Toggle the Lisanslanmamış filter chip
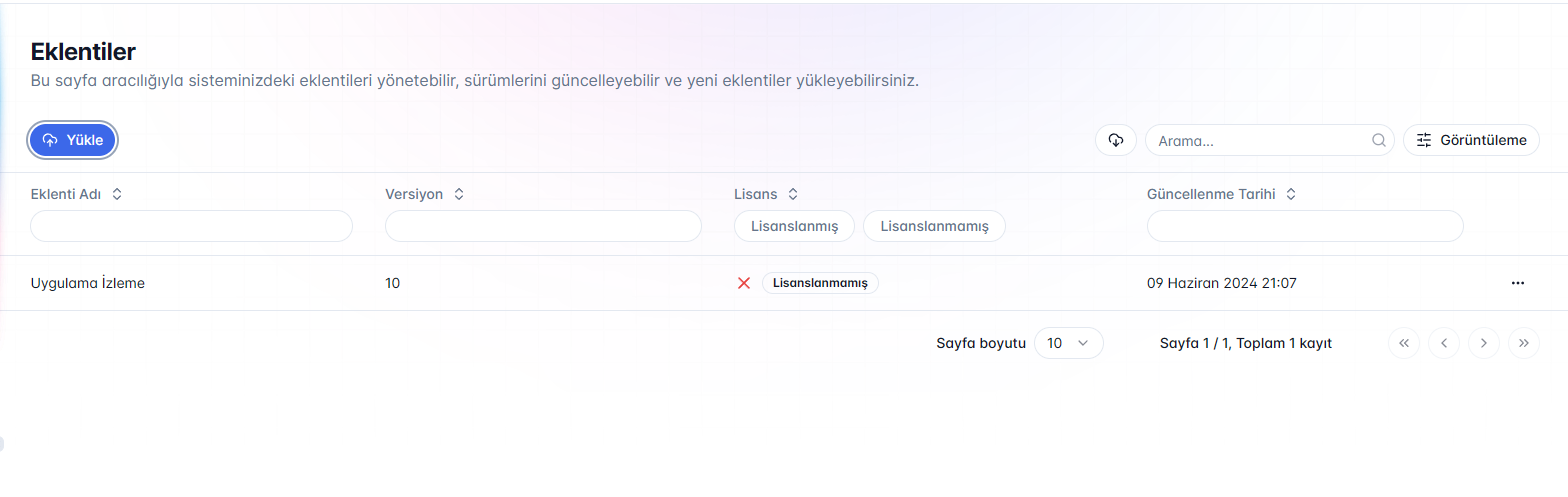The image size is (1568, 497). point(934,226)
